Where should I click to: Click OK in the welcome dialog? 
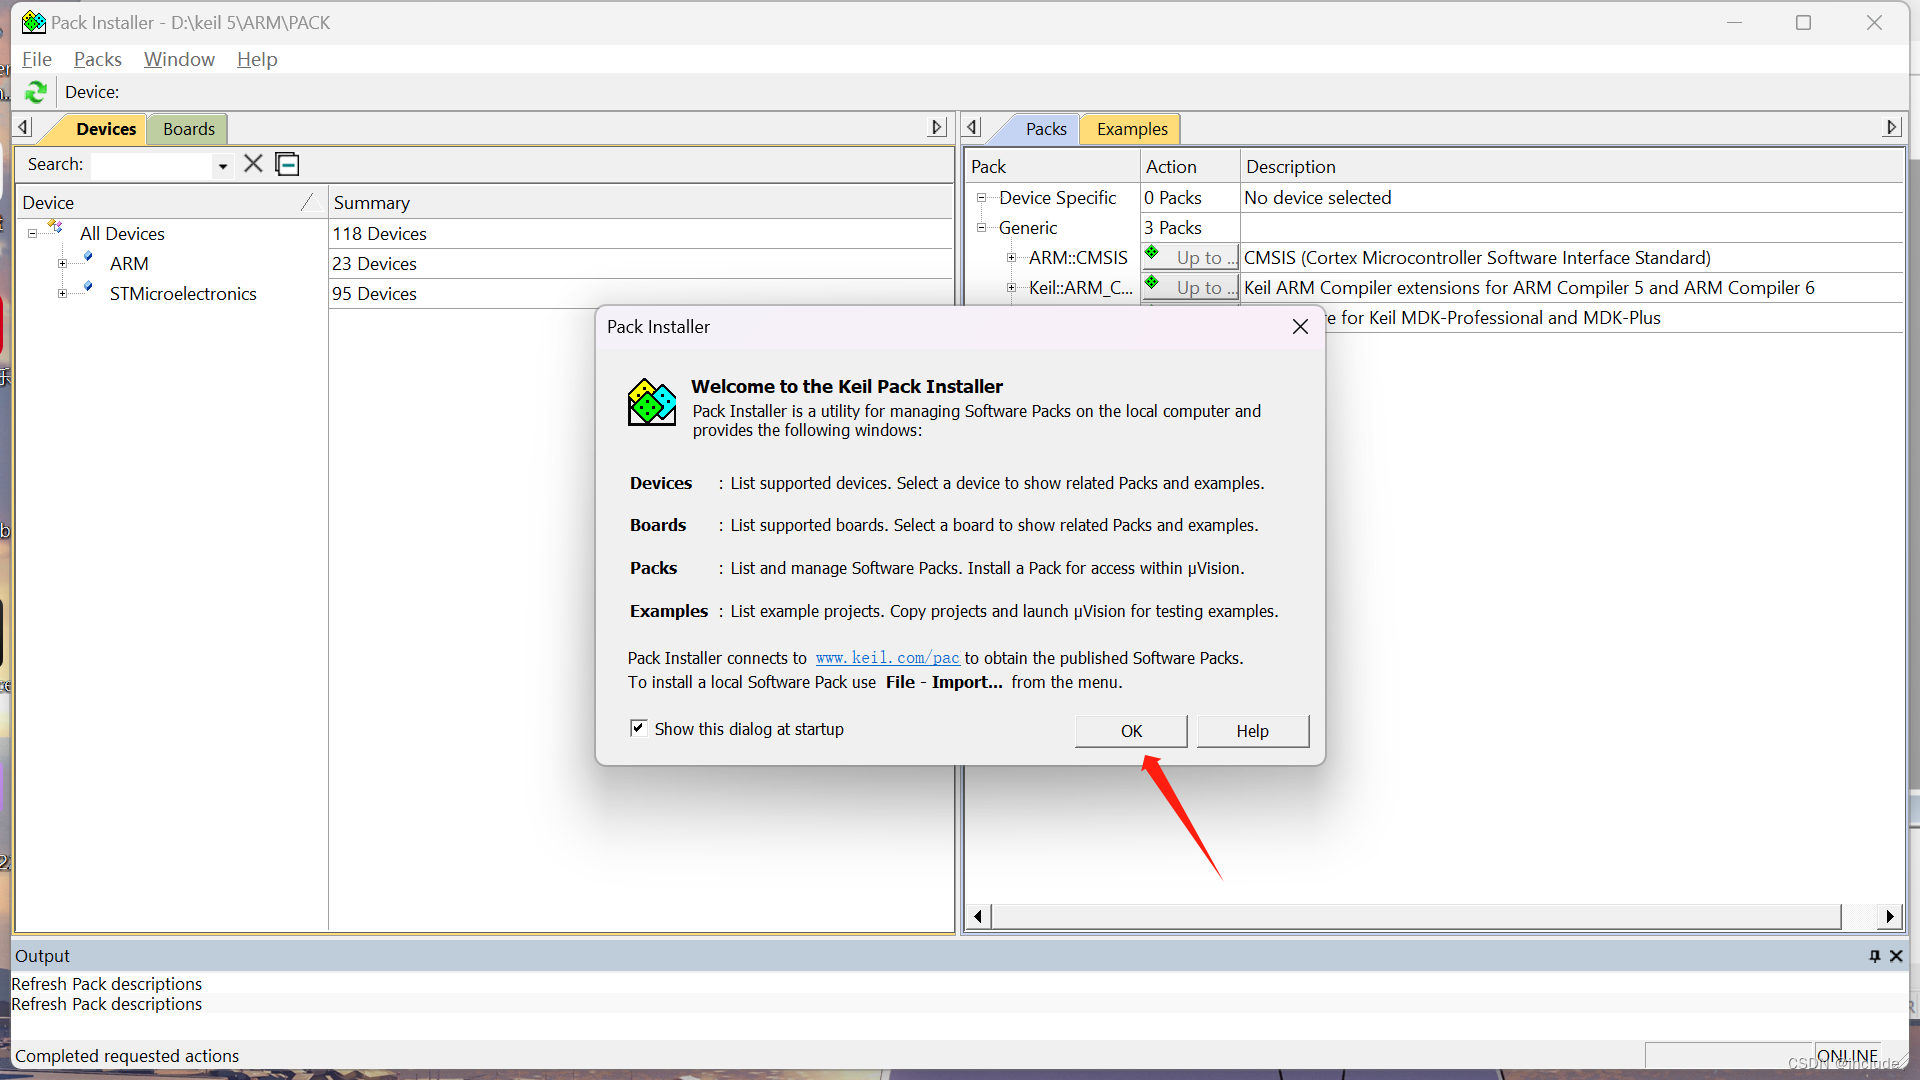tap(1131, 731)
